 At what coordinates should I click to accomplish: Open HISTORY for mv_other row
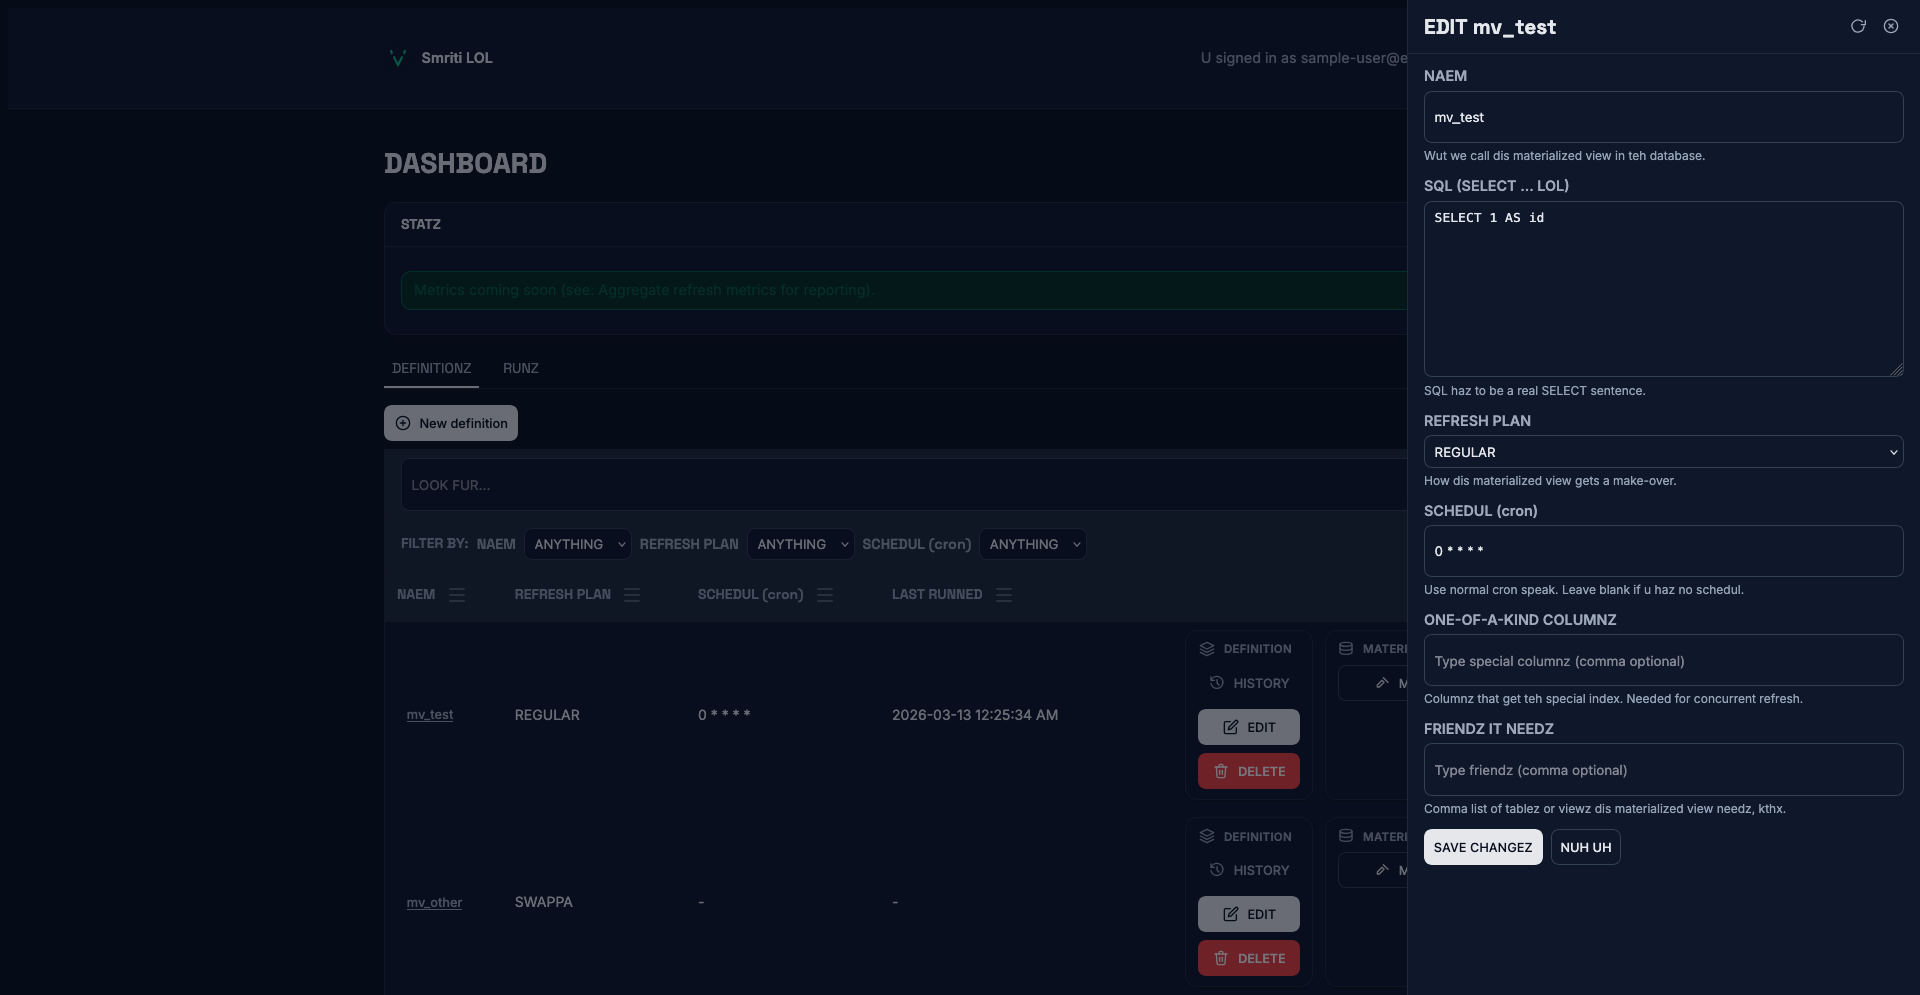1249,870
